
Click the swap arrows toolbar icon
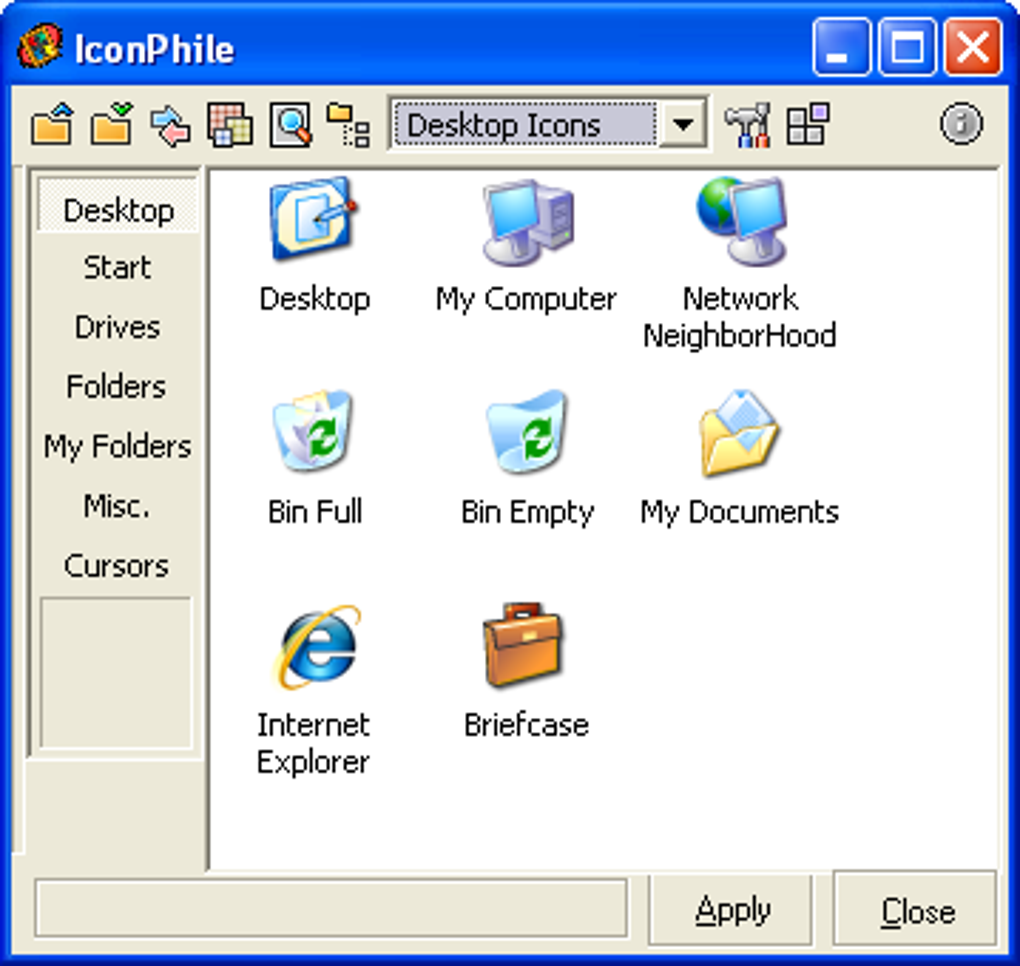click(170, 125)
